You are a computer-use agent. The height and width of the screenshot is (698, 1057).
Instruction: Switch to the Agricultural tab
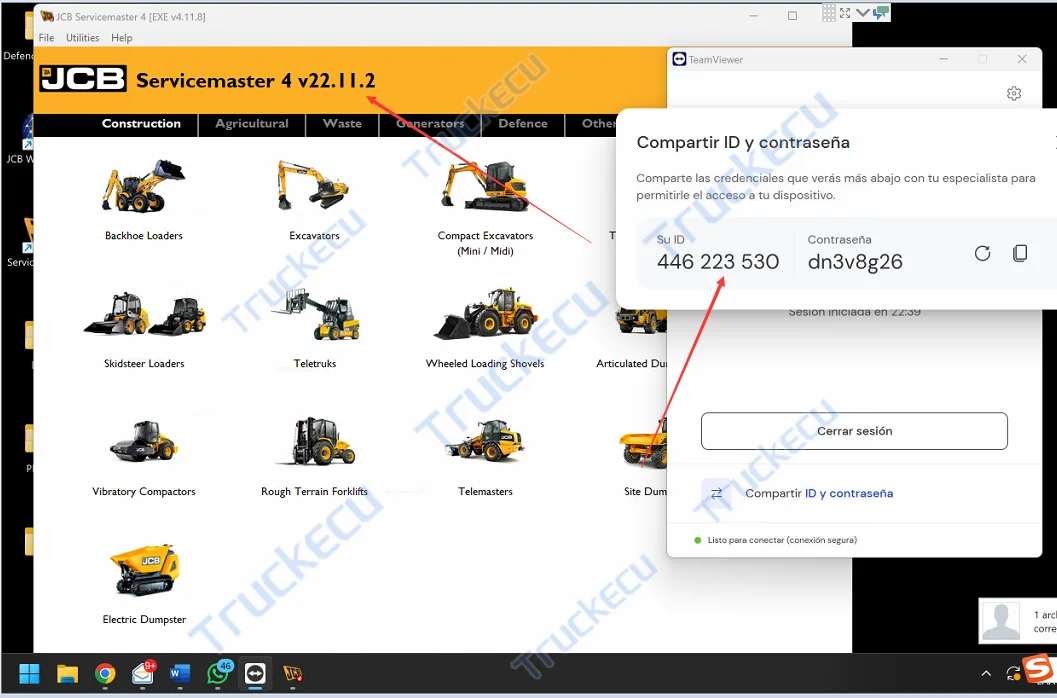click(251, 124)
